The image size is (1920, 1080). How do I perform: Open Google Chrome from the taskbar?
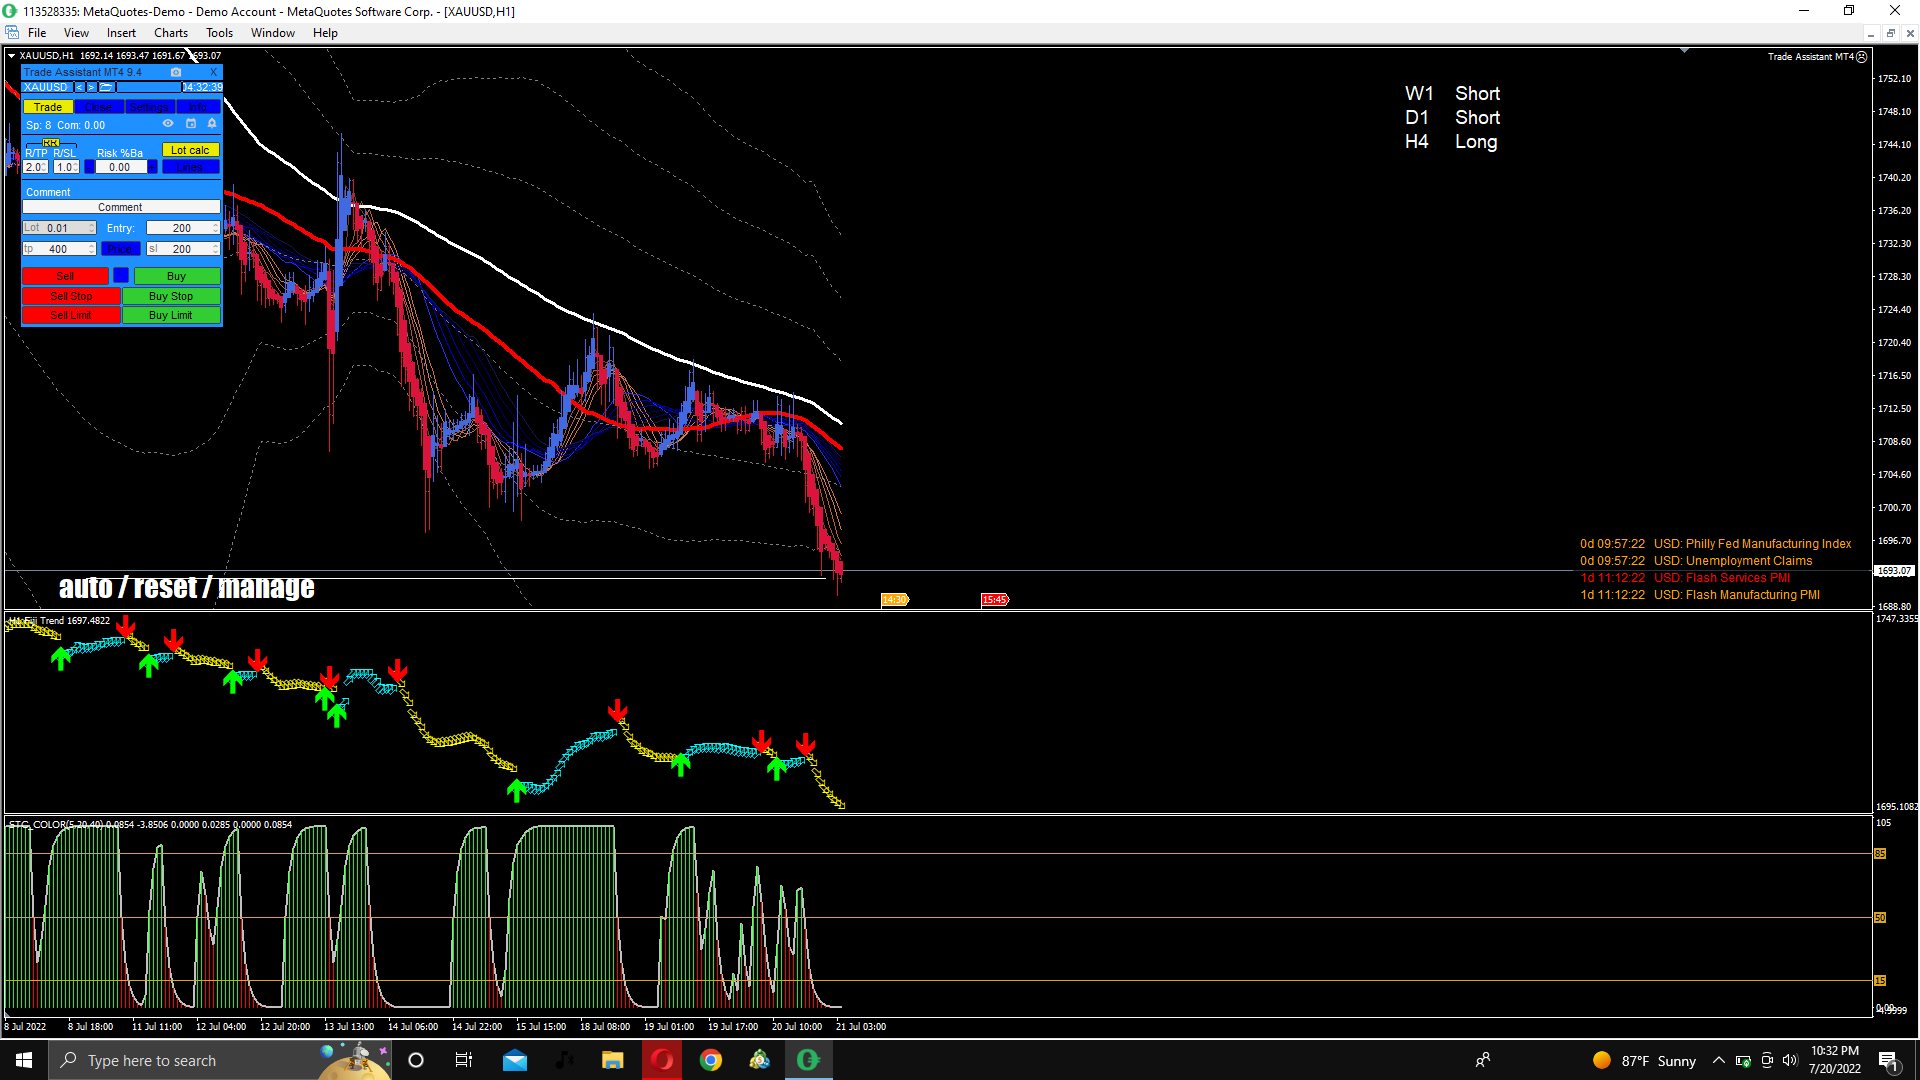click(710, 1060)
